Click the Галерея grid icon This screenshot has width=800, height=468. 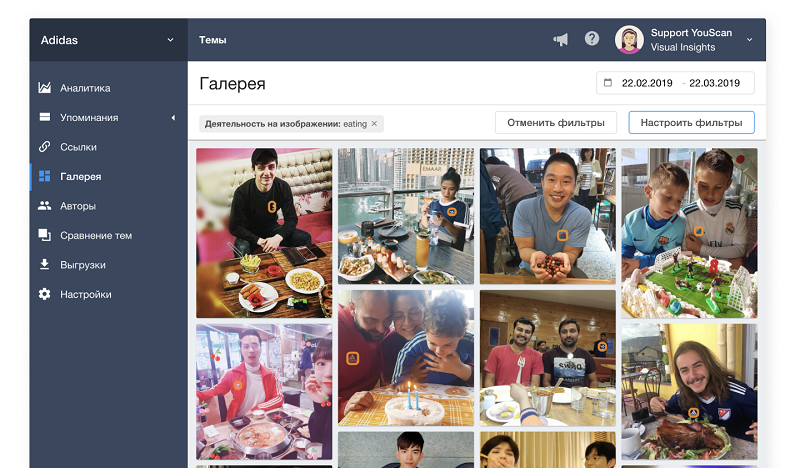[x=44, y=176]
